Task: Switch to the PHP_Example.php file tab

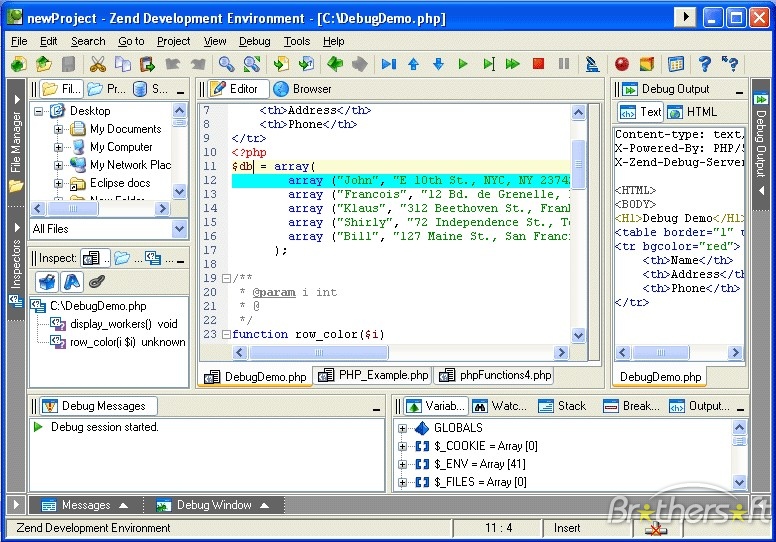Action: [373, 376]
